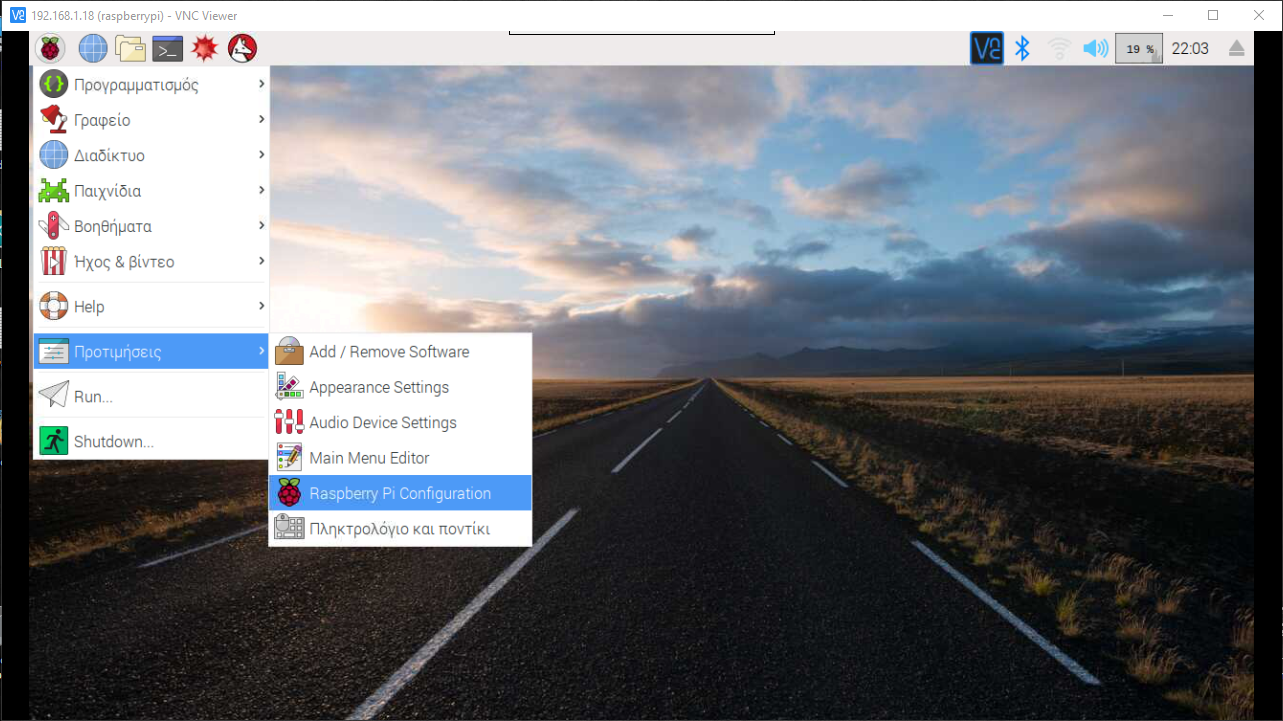Expand the Ήχος & βίντεο submenu
Image resolution: width=1283 pixels, height=721 pixels.
pyautogui.click(x=152, y=262)
